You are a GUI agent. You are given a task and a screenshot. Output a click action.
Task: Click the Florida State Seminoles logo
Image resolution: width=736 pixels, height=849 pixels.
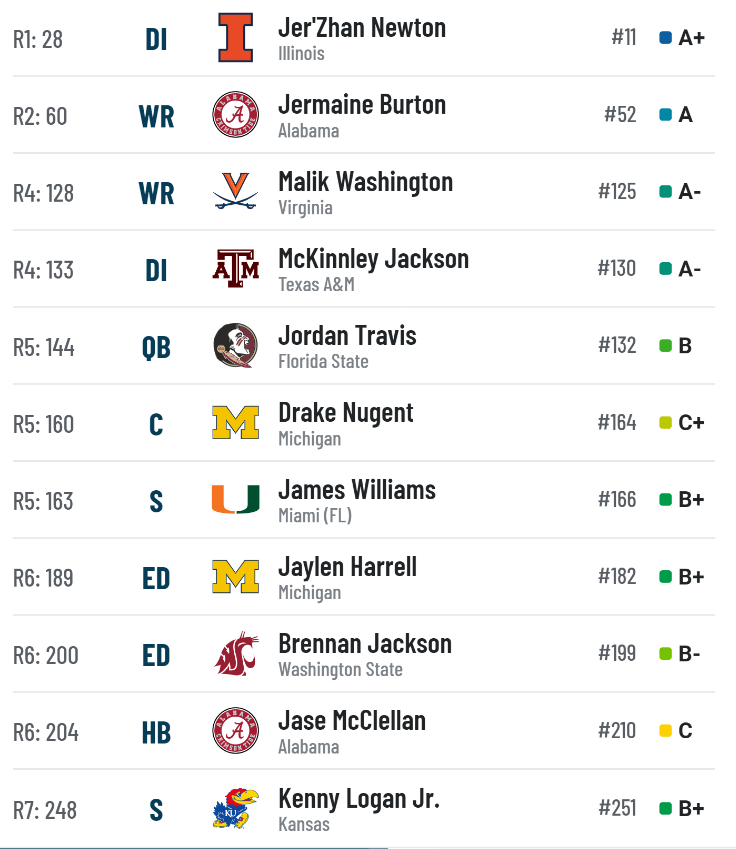pyautogui.click(x=235, y=345)
